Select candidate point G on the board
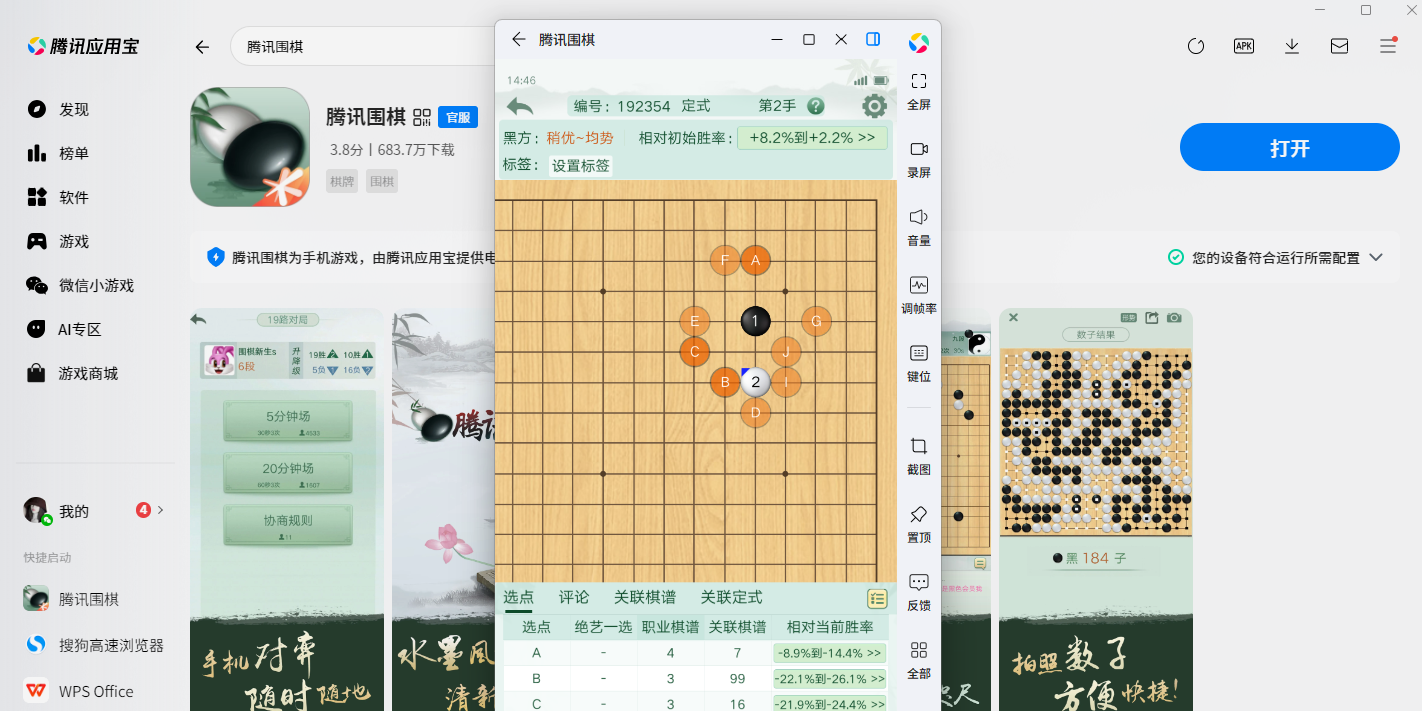 coord(816,321)
